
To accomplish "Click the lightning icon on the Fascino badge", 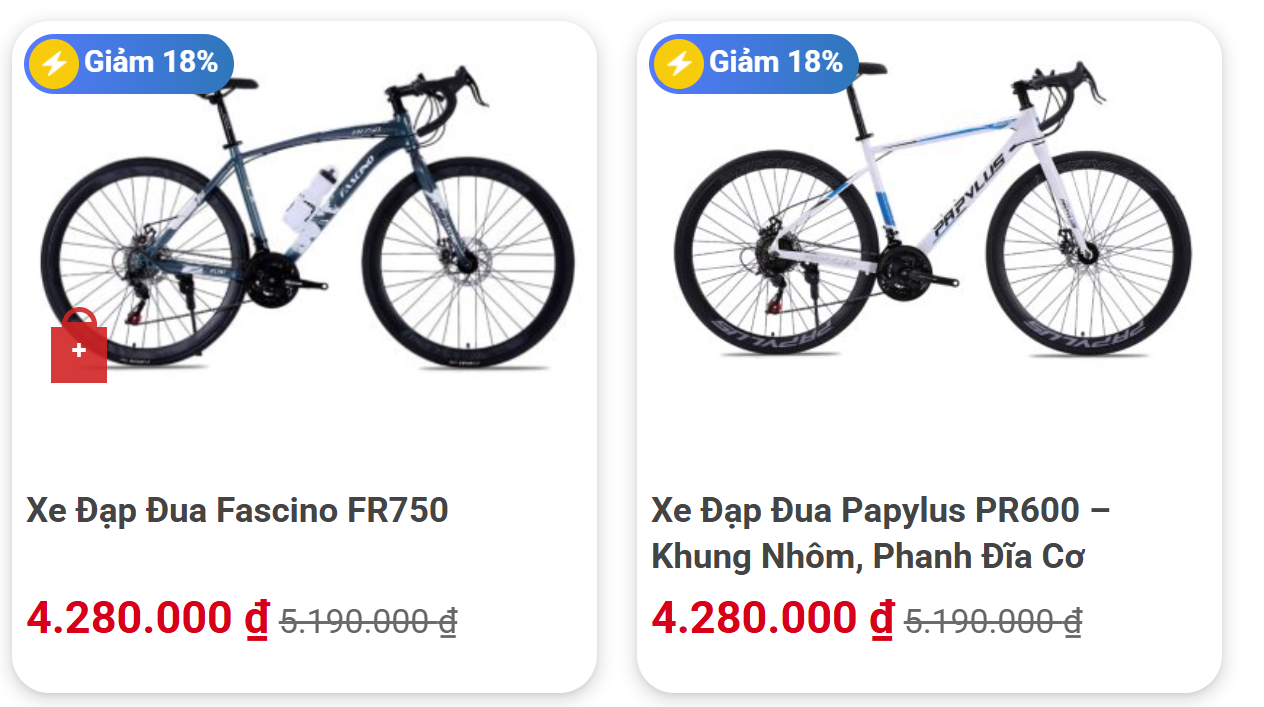I will pos(54,64).
